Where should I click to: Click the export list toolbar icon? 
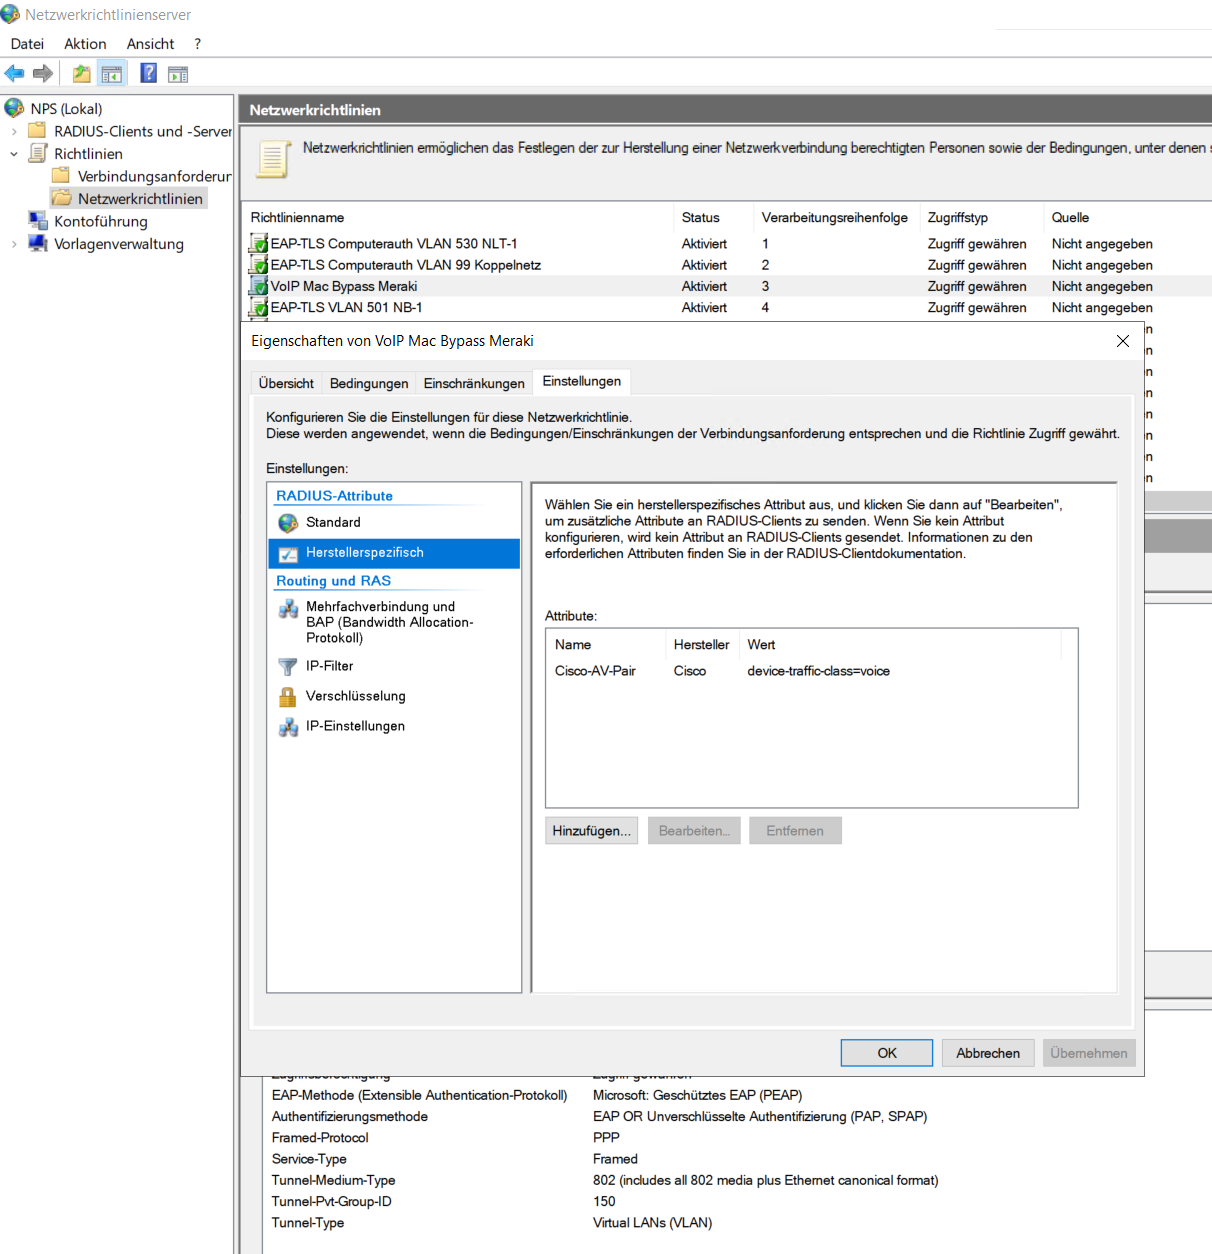tap(179, 72)
